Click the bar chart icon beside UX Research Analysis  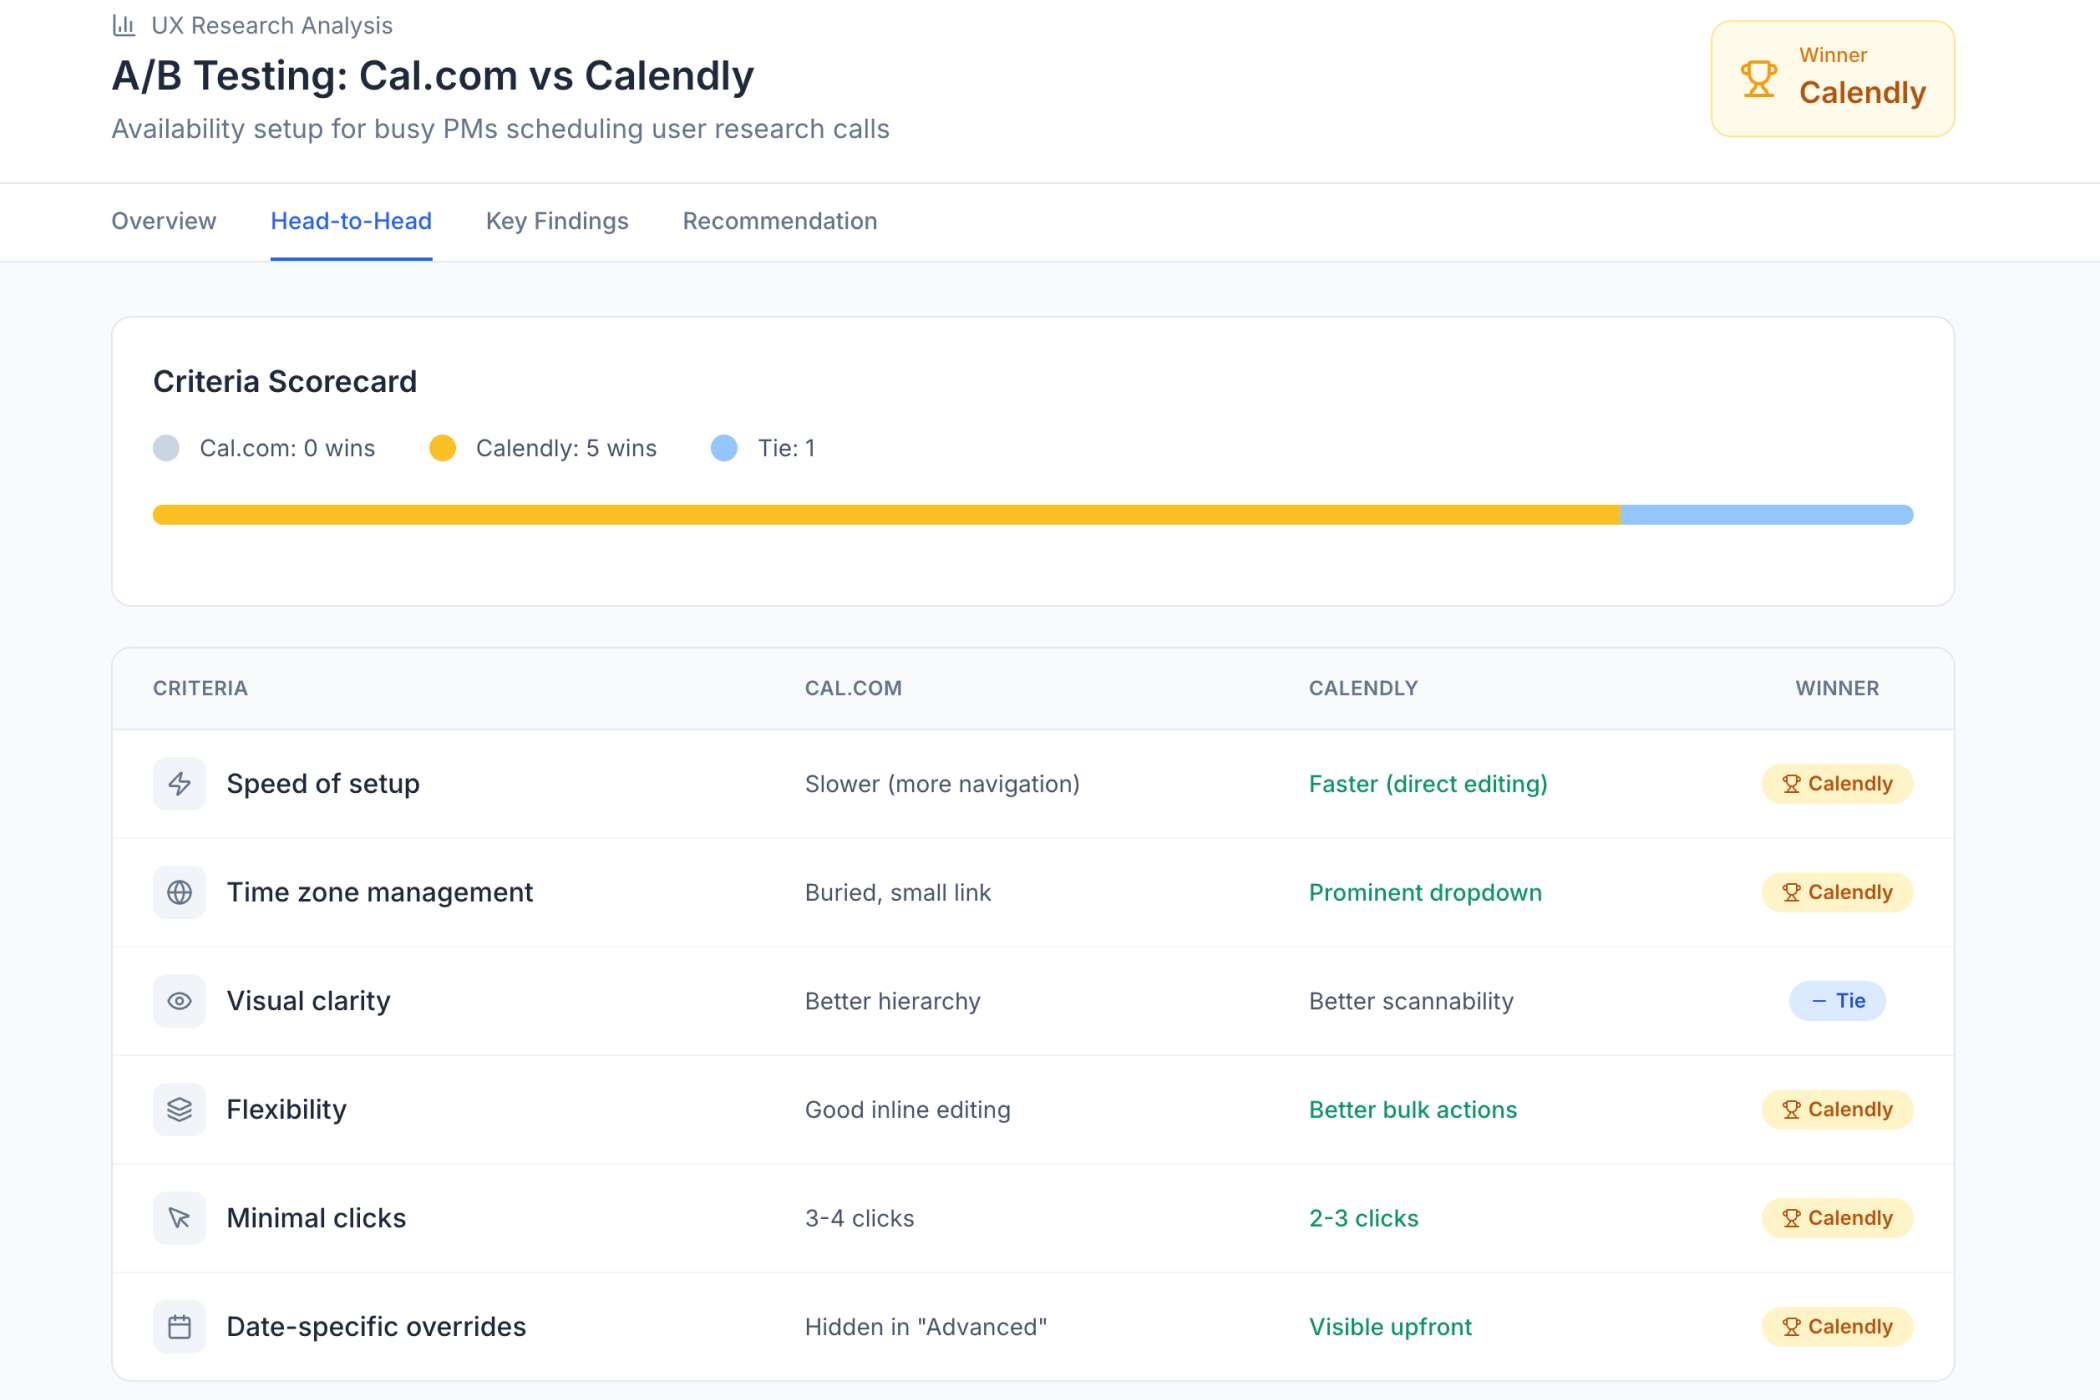point(123,25)
